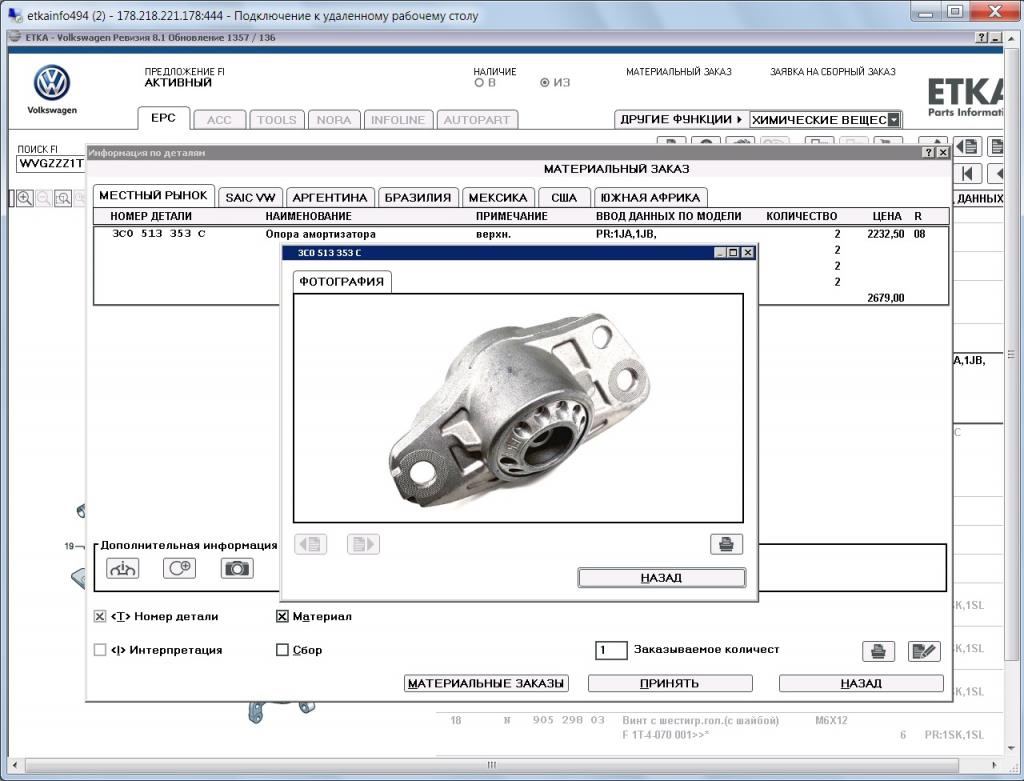
Task: Click the ПОИСК FI search field
Action: [x=51, y=163]
